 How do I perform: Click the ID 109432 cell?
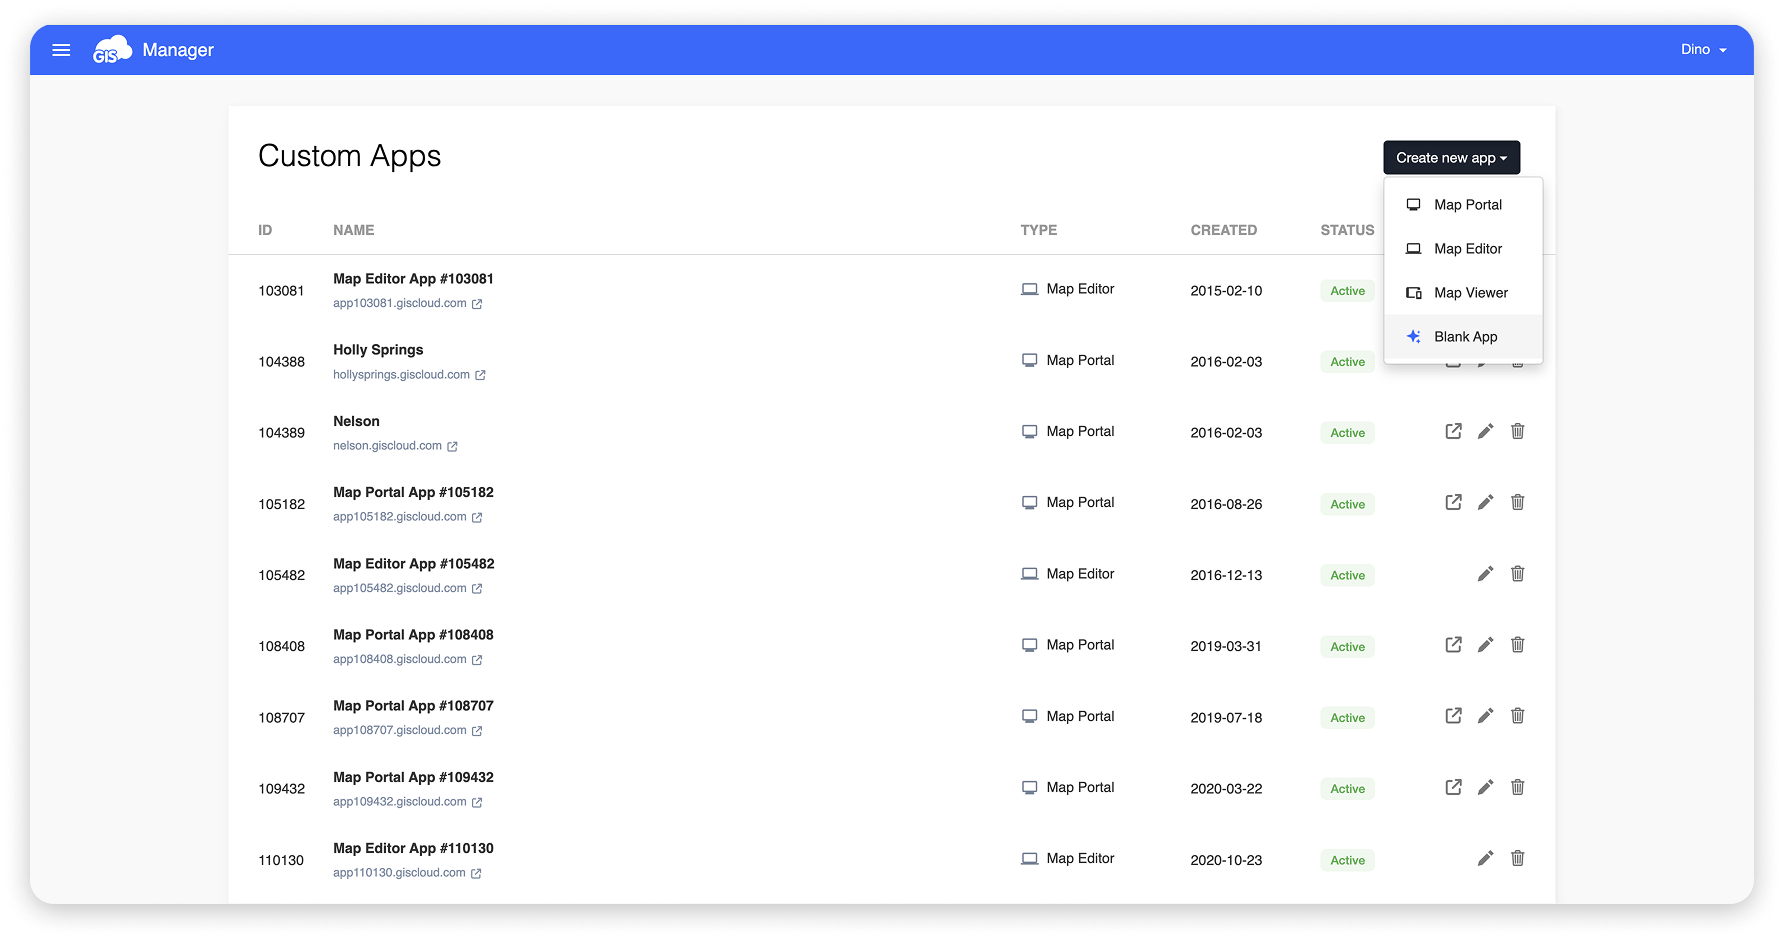point(282,789)
